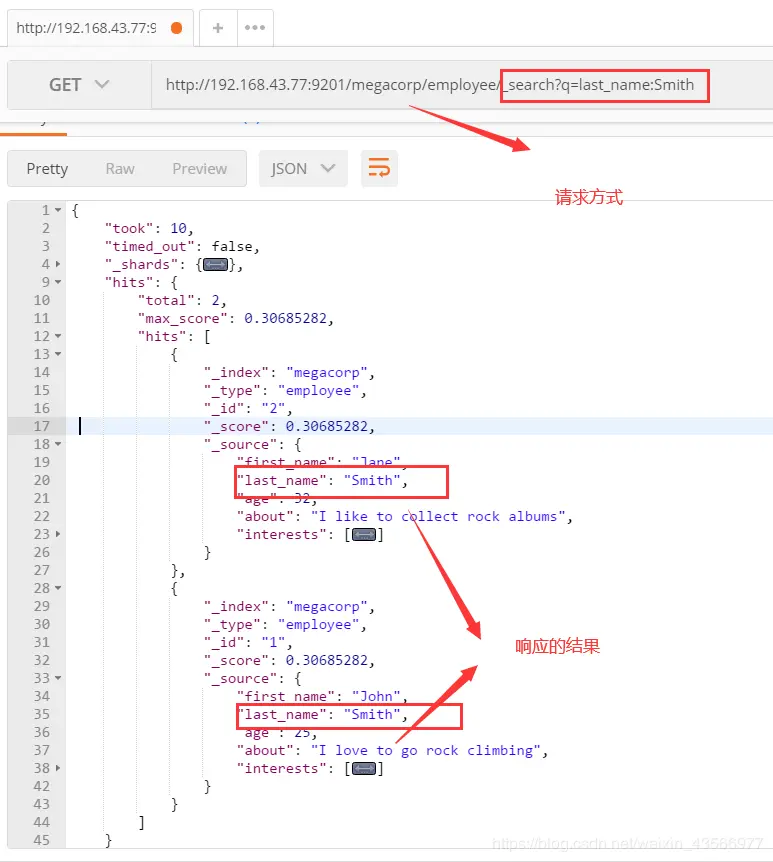The width and height of the screenshot is (773, 862).
Task: Click the "_score" value on line 17
Action: point(327,426)
